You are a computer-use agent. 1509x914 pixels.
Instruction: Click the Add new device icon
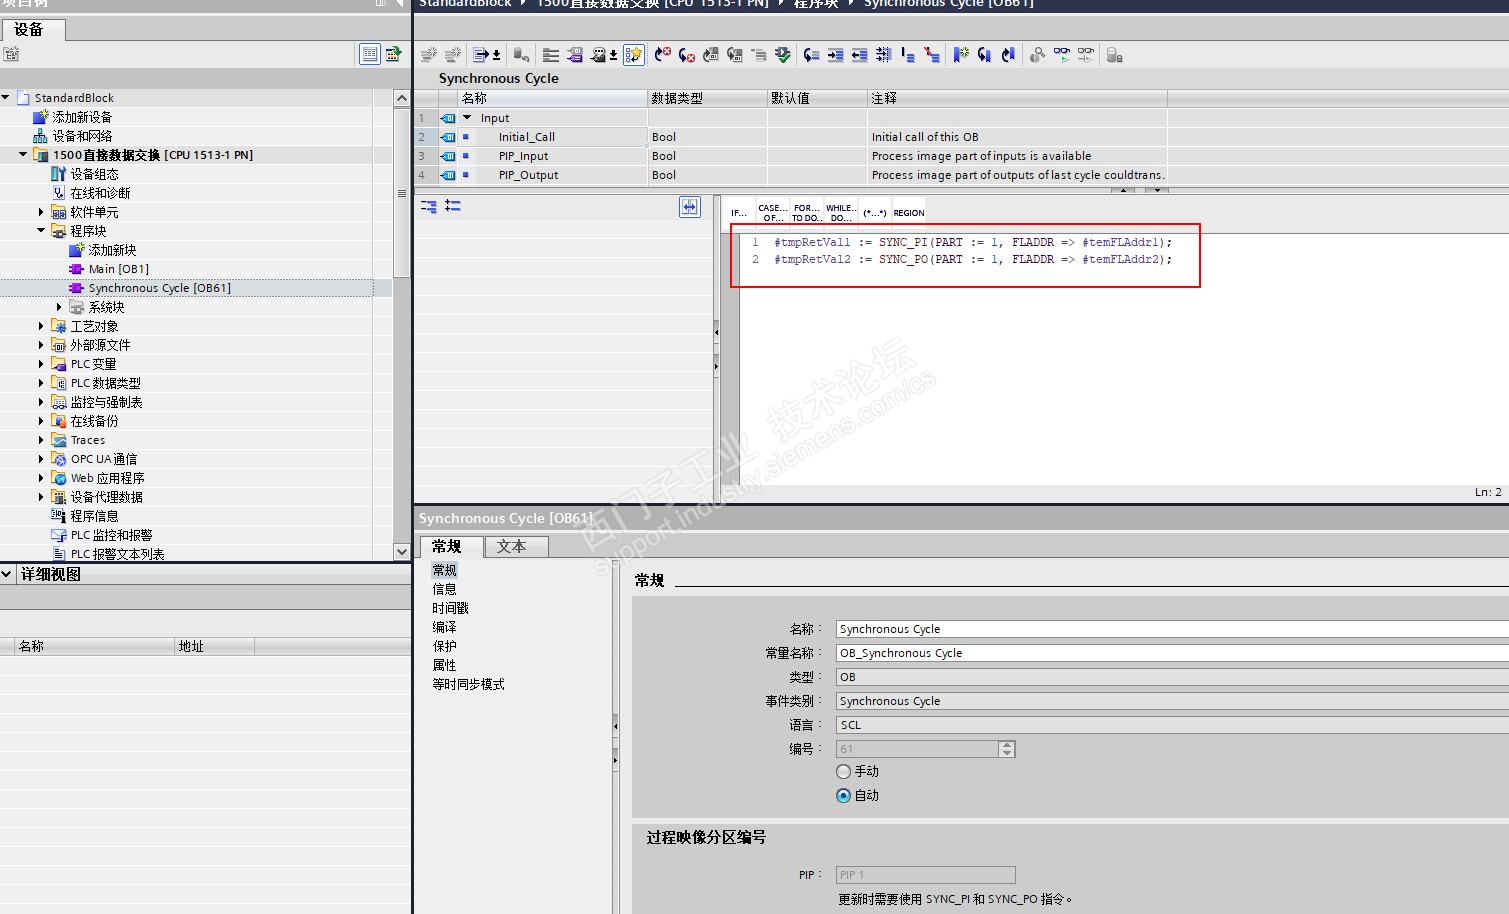click(x=40, y=117)
